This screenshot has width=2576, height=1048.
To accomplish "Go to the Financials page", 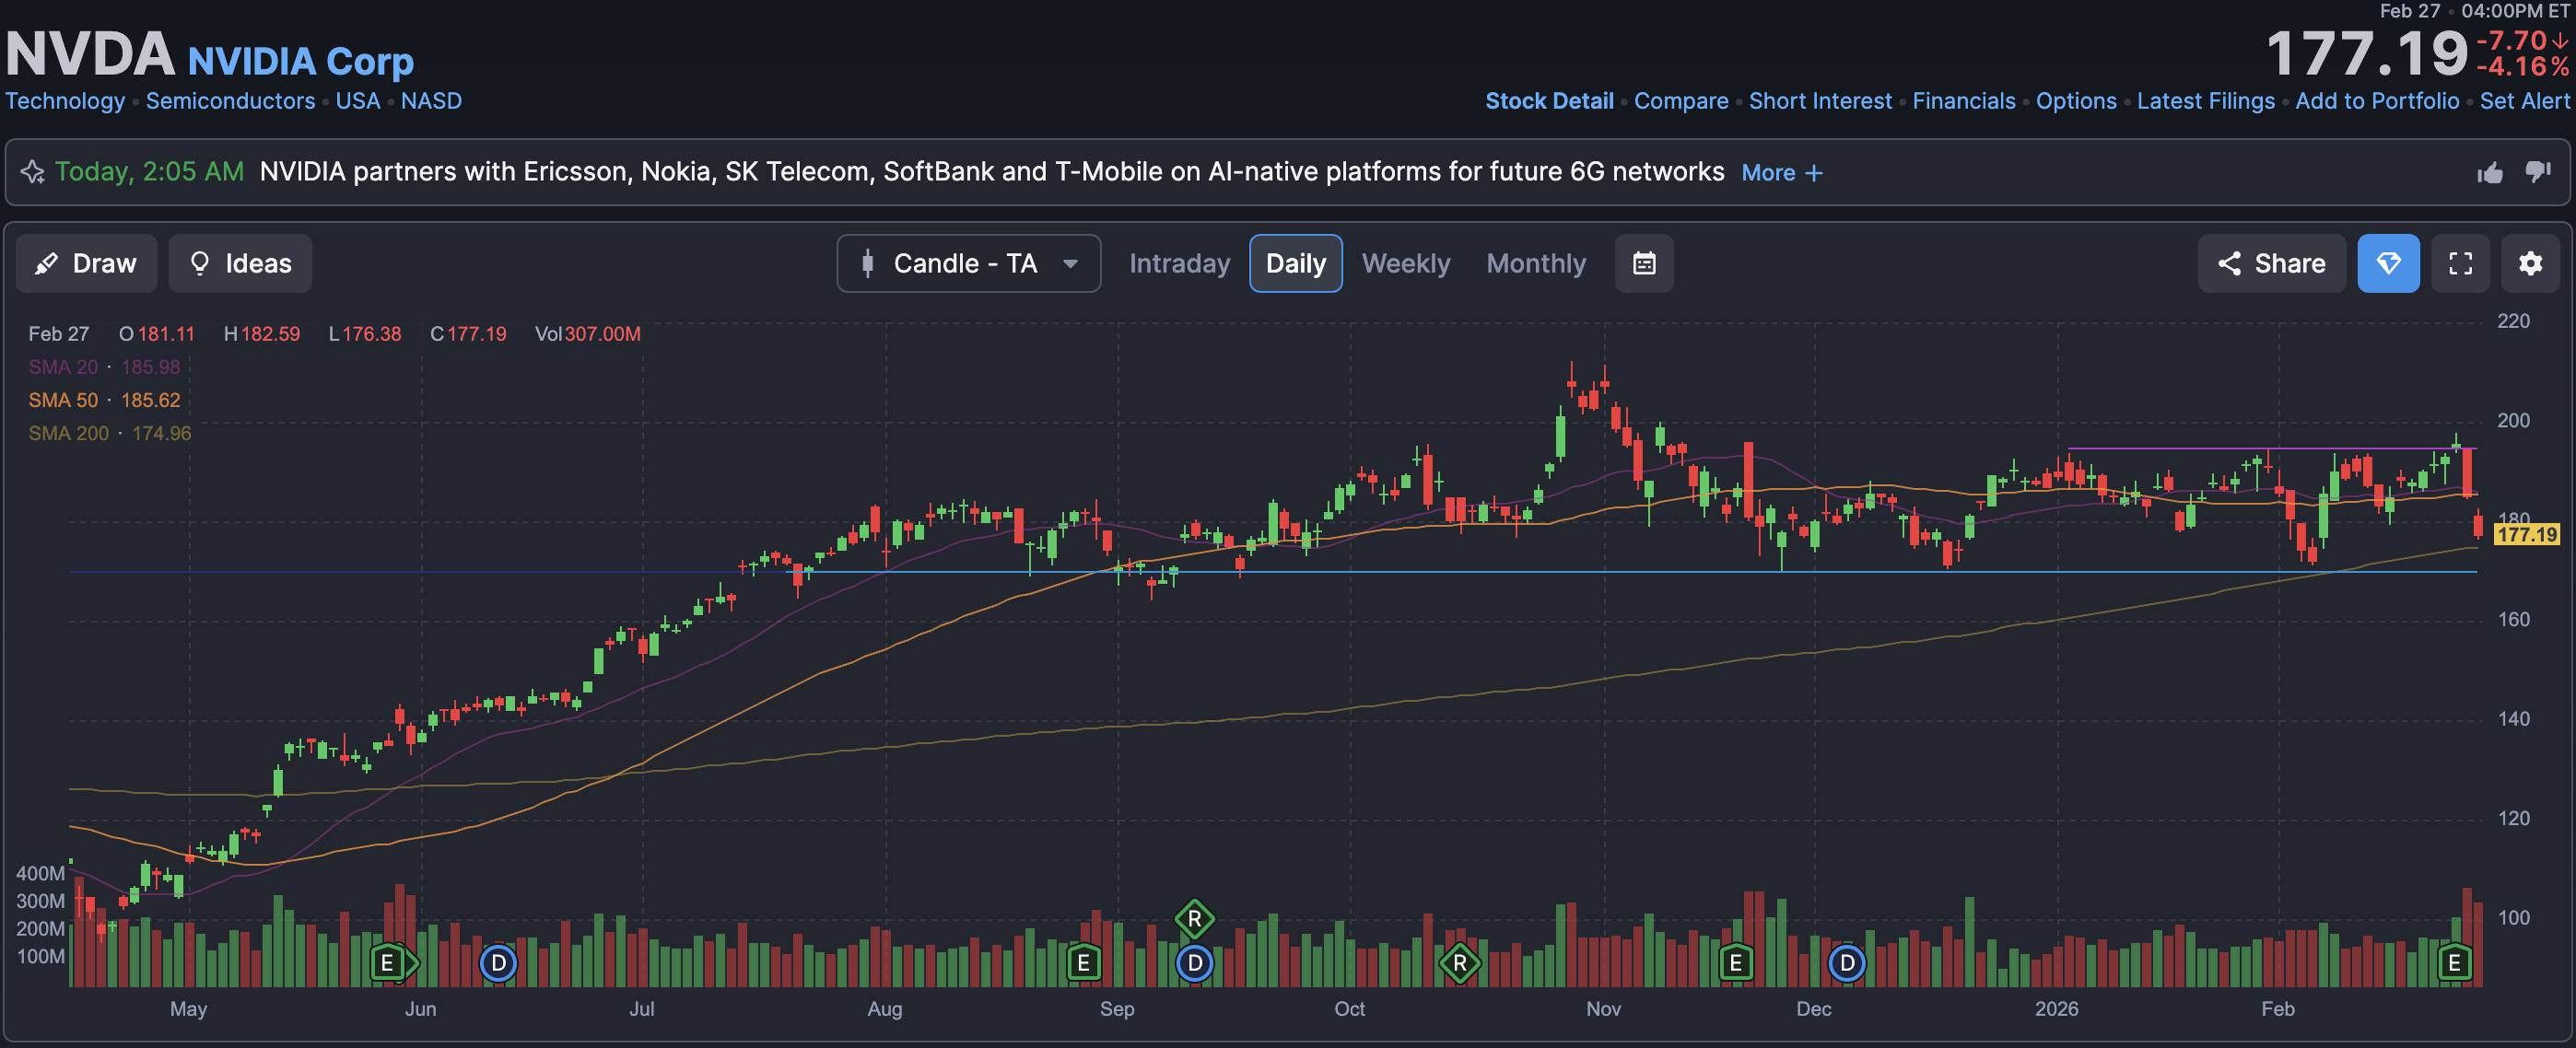I will pyautogui.click(x=1963, y=101).
